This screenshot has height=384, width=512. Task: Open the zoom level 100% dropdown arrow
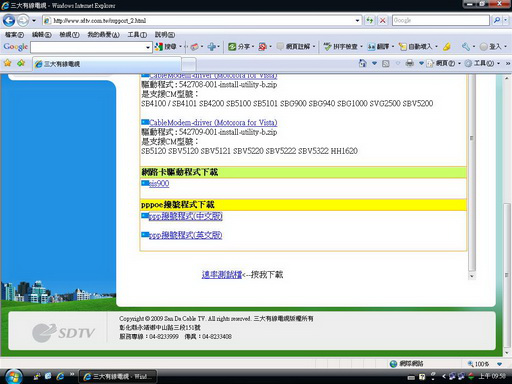pos(499,364)
